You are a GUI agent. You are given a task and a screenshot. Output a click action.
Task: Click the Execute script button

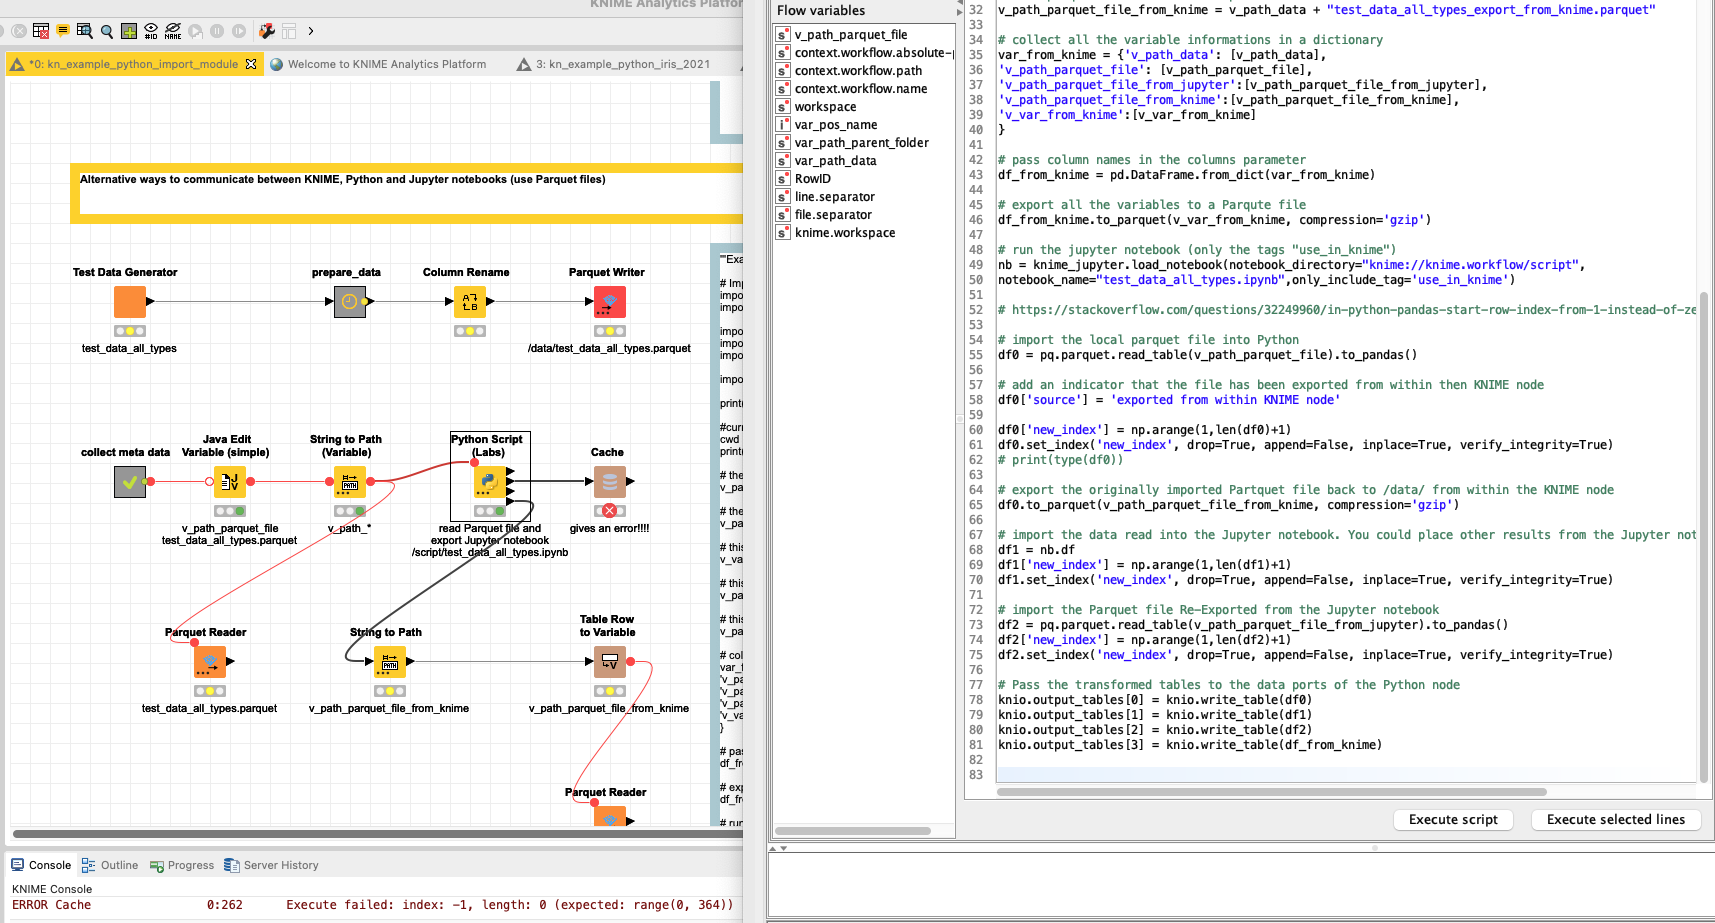pos(1453,820)
